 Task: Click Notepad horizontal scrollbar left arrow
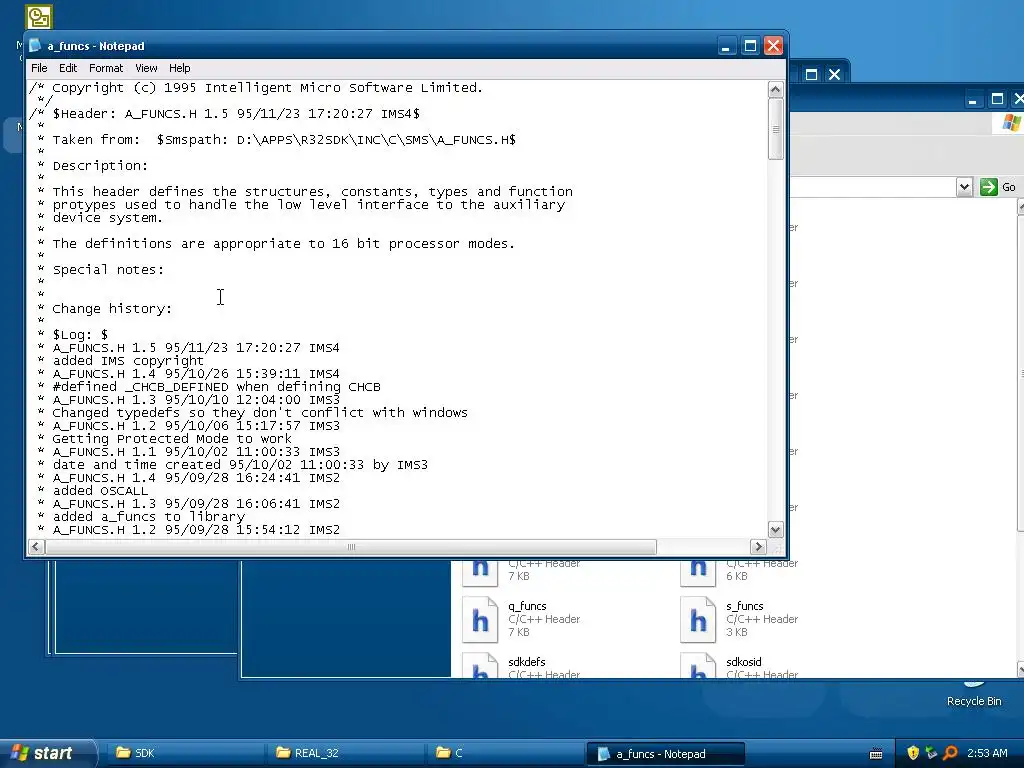click(36, 547)
